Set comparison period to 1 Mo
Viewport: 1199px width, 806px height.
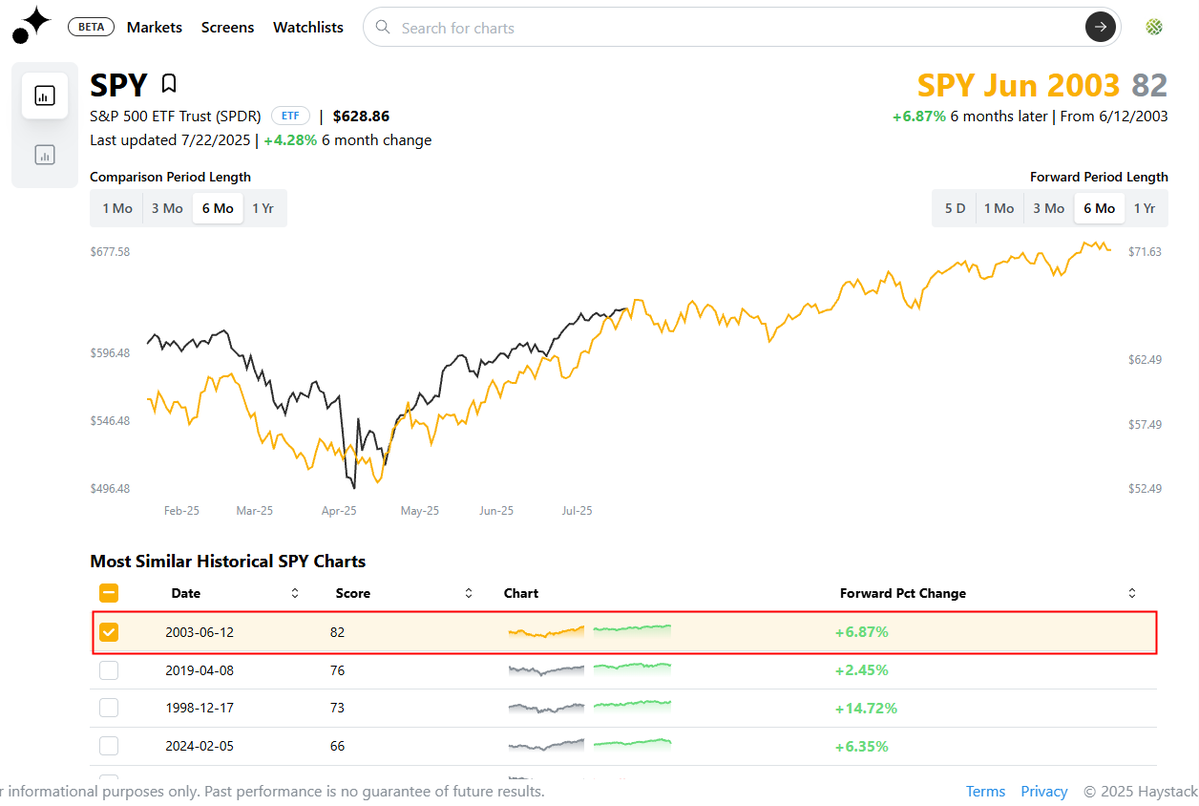pos(117,208)
